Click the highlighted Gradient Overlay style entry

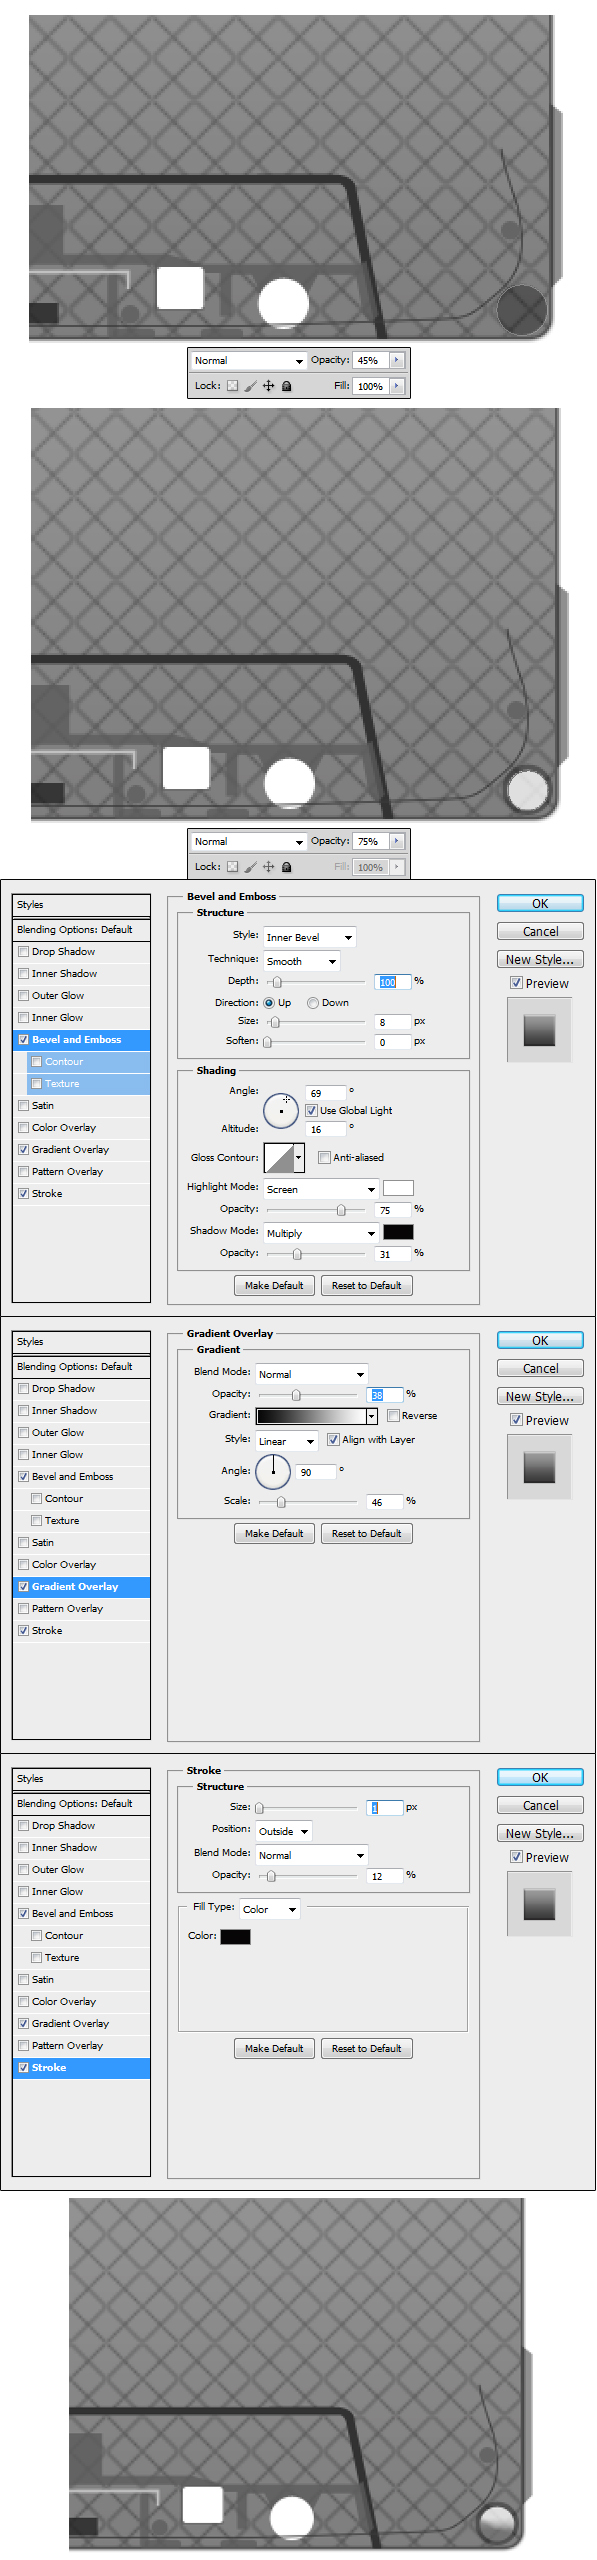pyautogui.click(x=81, y=1587)
